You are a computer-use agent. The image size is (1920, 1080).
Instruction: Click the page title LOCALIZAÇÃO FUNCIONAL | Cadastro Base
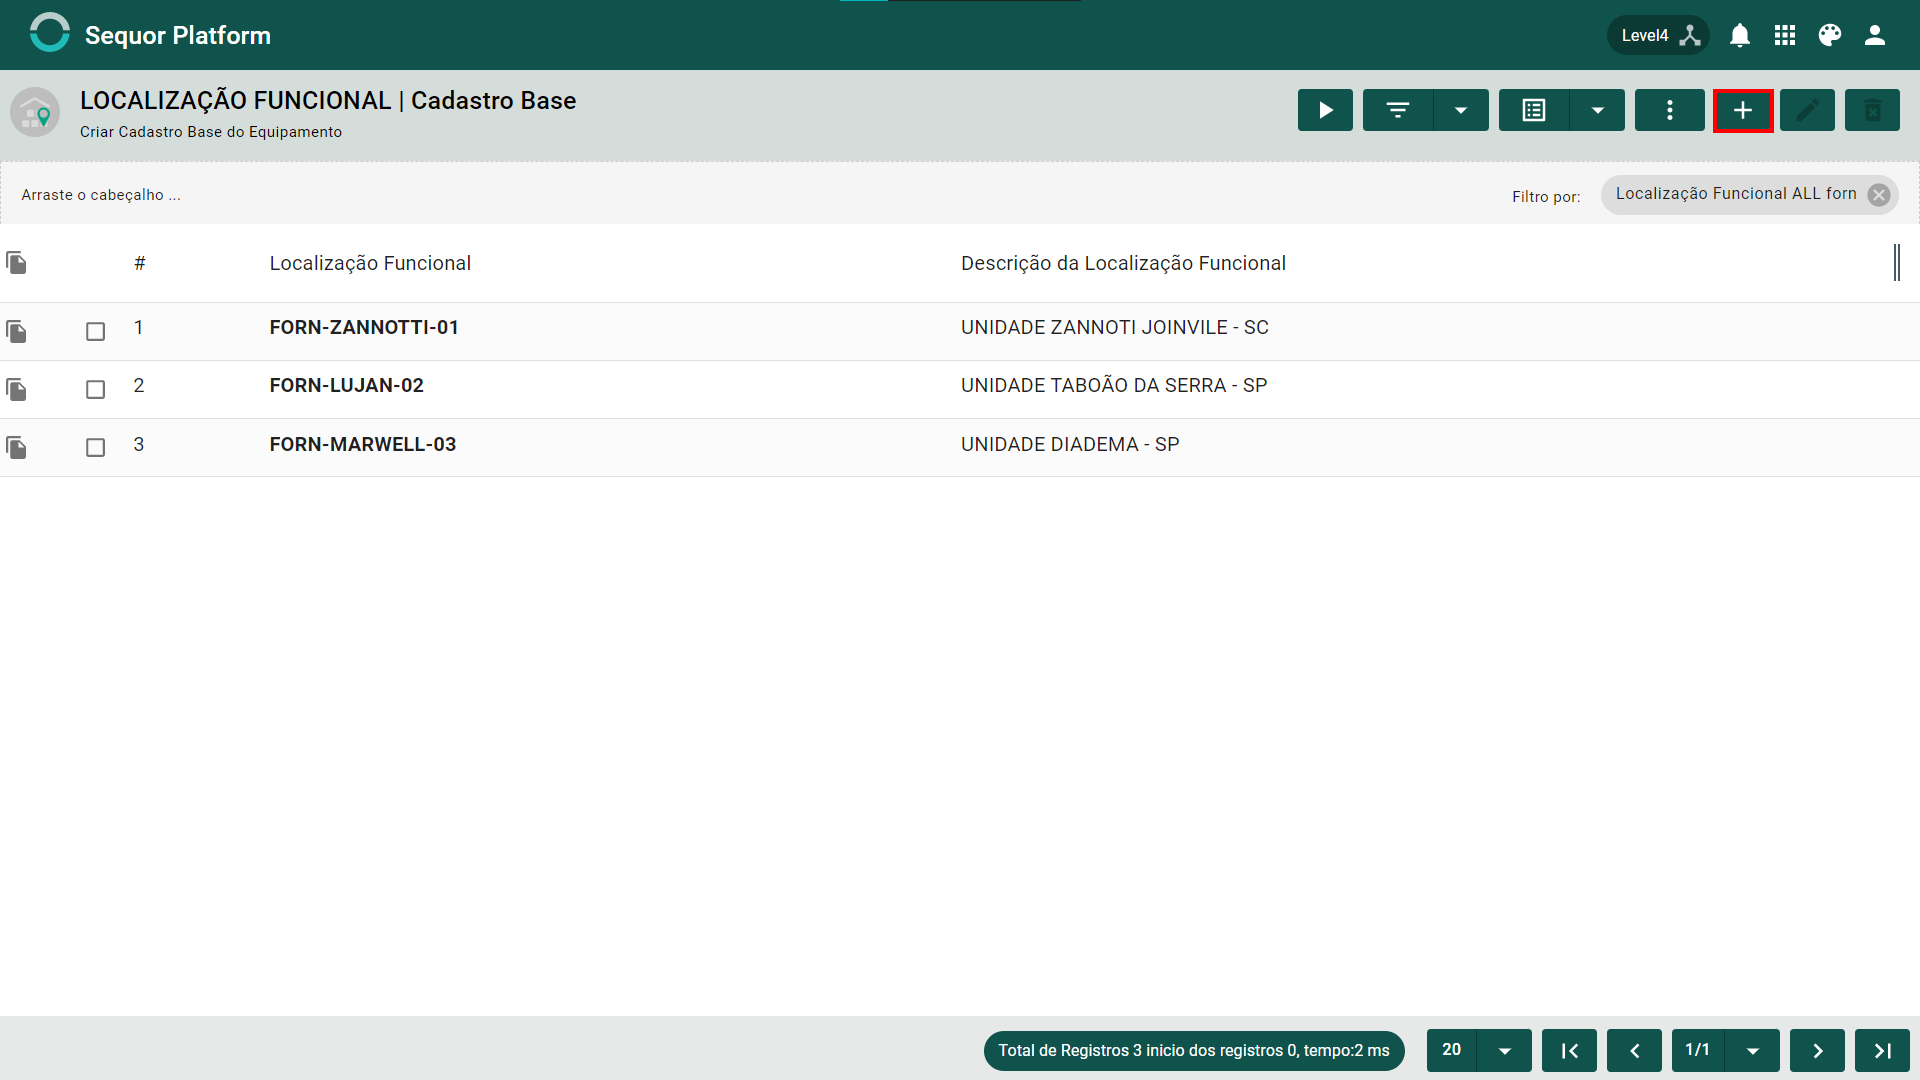pyautogui.click(x=328, y=100)
